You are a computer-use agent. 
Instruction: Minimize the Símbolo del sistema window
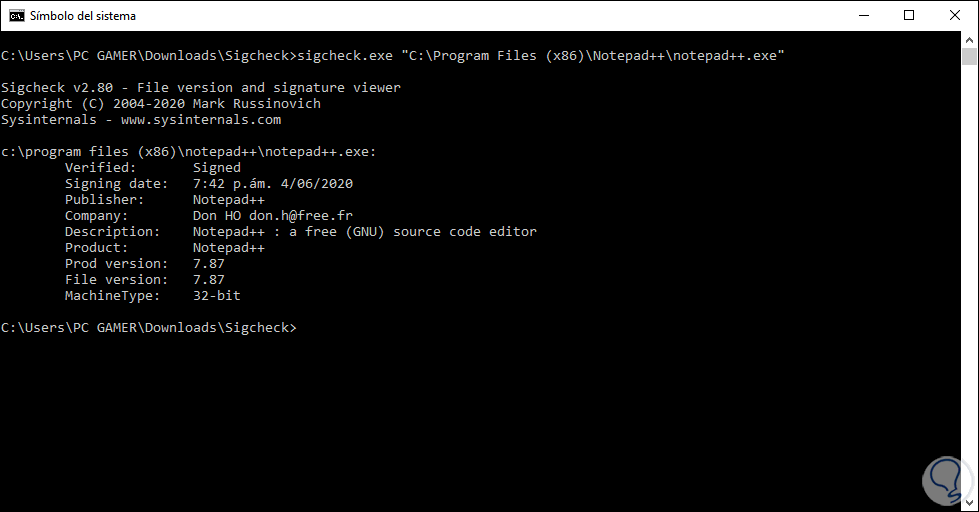point(862,15)
